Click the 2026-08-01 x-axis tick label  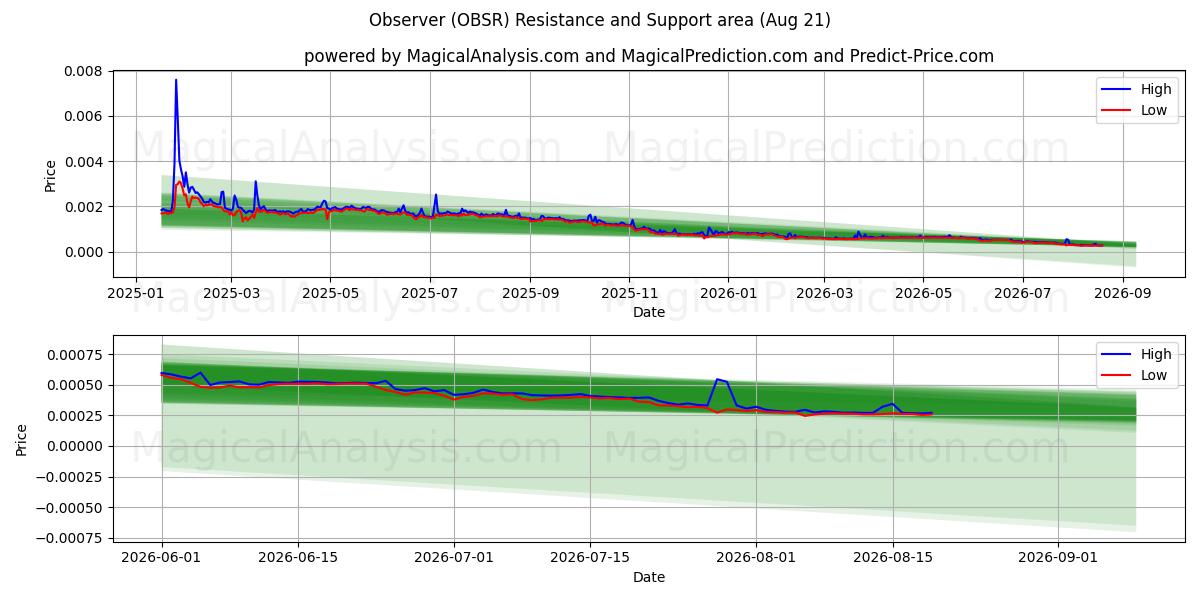click(756, 559)
